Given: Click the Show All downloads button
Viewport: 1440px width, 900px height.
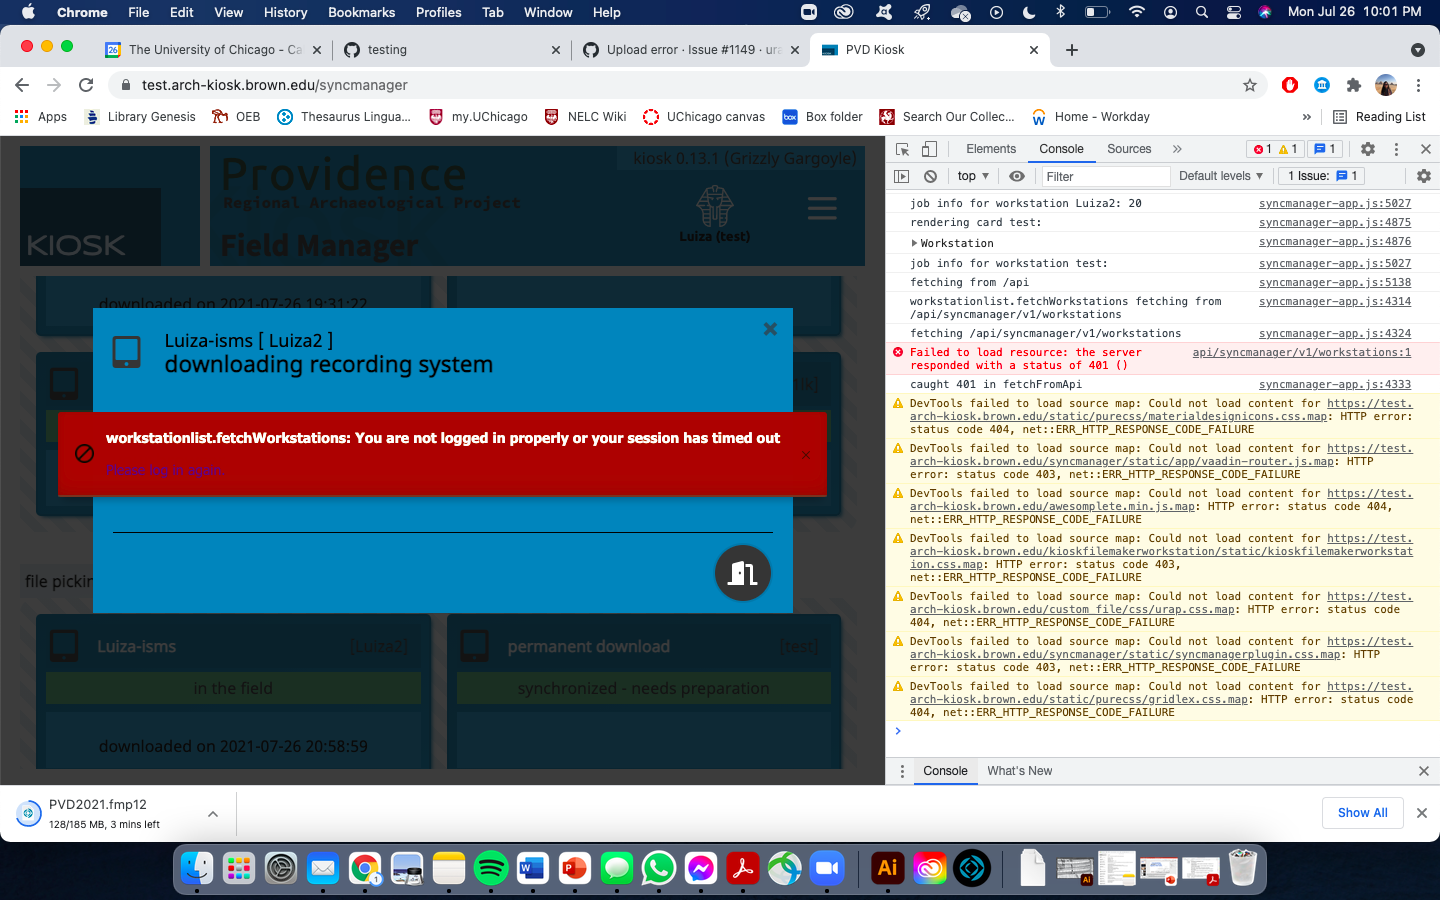Looking at the screenshot, I should (x=1362, y=813).
